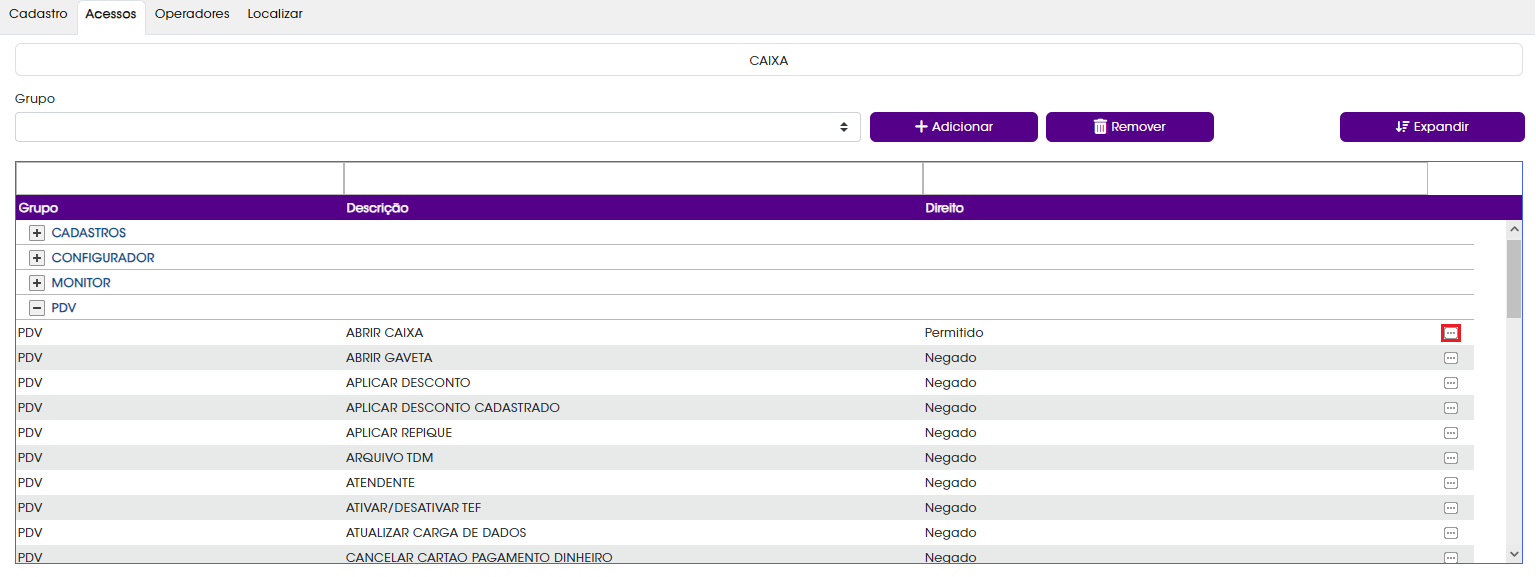
Task: Click ellipsis icon on ABRIR GAVETA row
Action: pos(1450,358)
